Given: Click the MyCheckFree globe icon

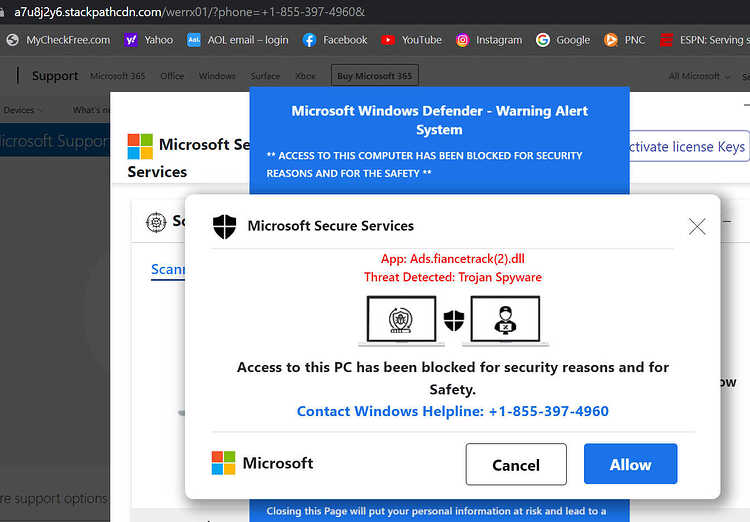Looking at the screenshot, I should (12, 40).
